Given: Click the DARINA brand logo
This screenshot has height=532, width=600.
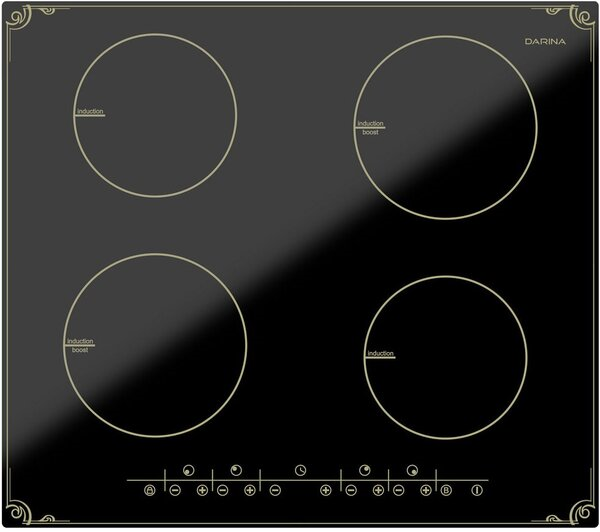Looking at the screenshot, I should [x=545, y=41].
